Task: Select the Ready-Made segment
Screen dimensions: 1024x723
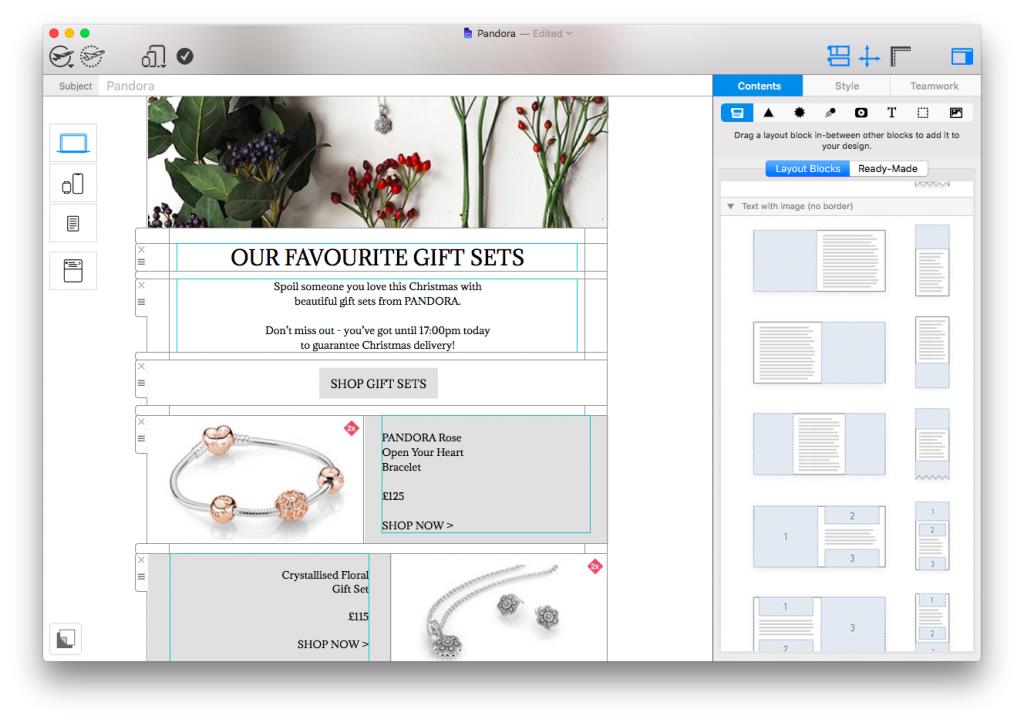Action: (x=888, y=169)
